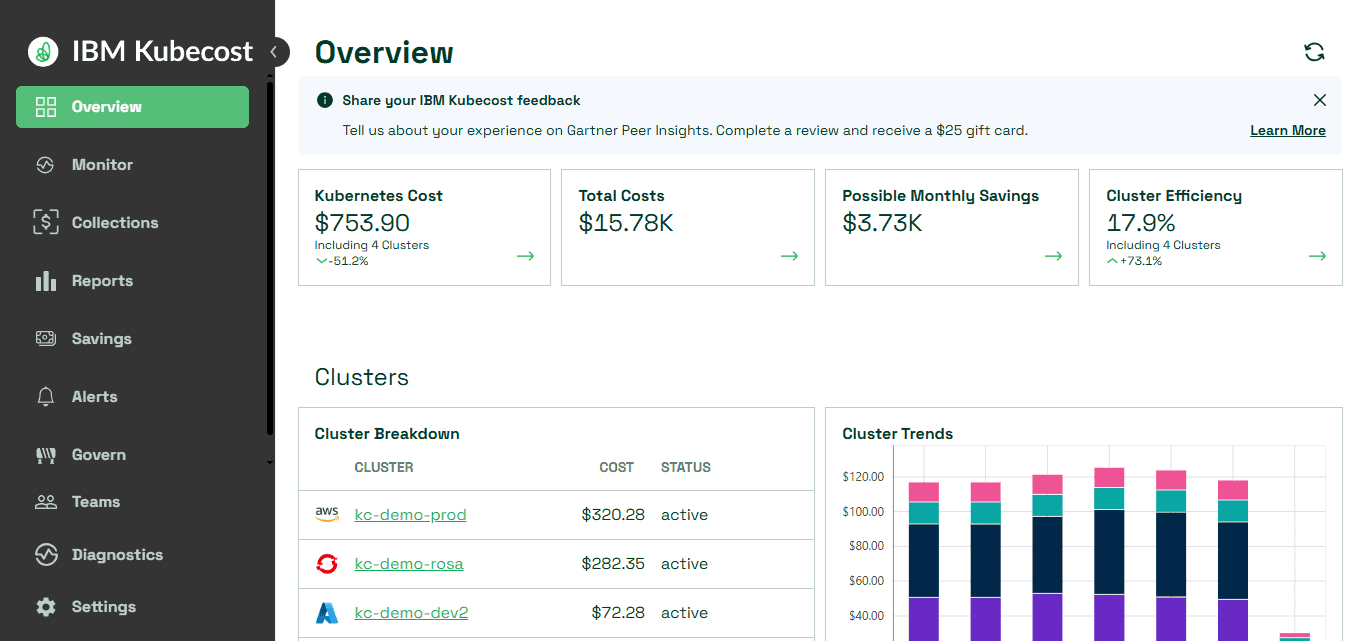Viewport: 1366px width, 641px height.
Task: Open the kc-demo-prod cluster link
Action: 411,515
